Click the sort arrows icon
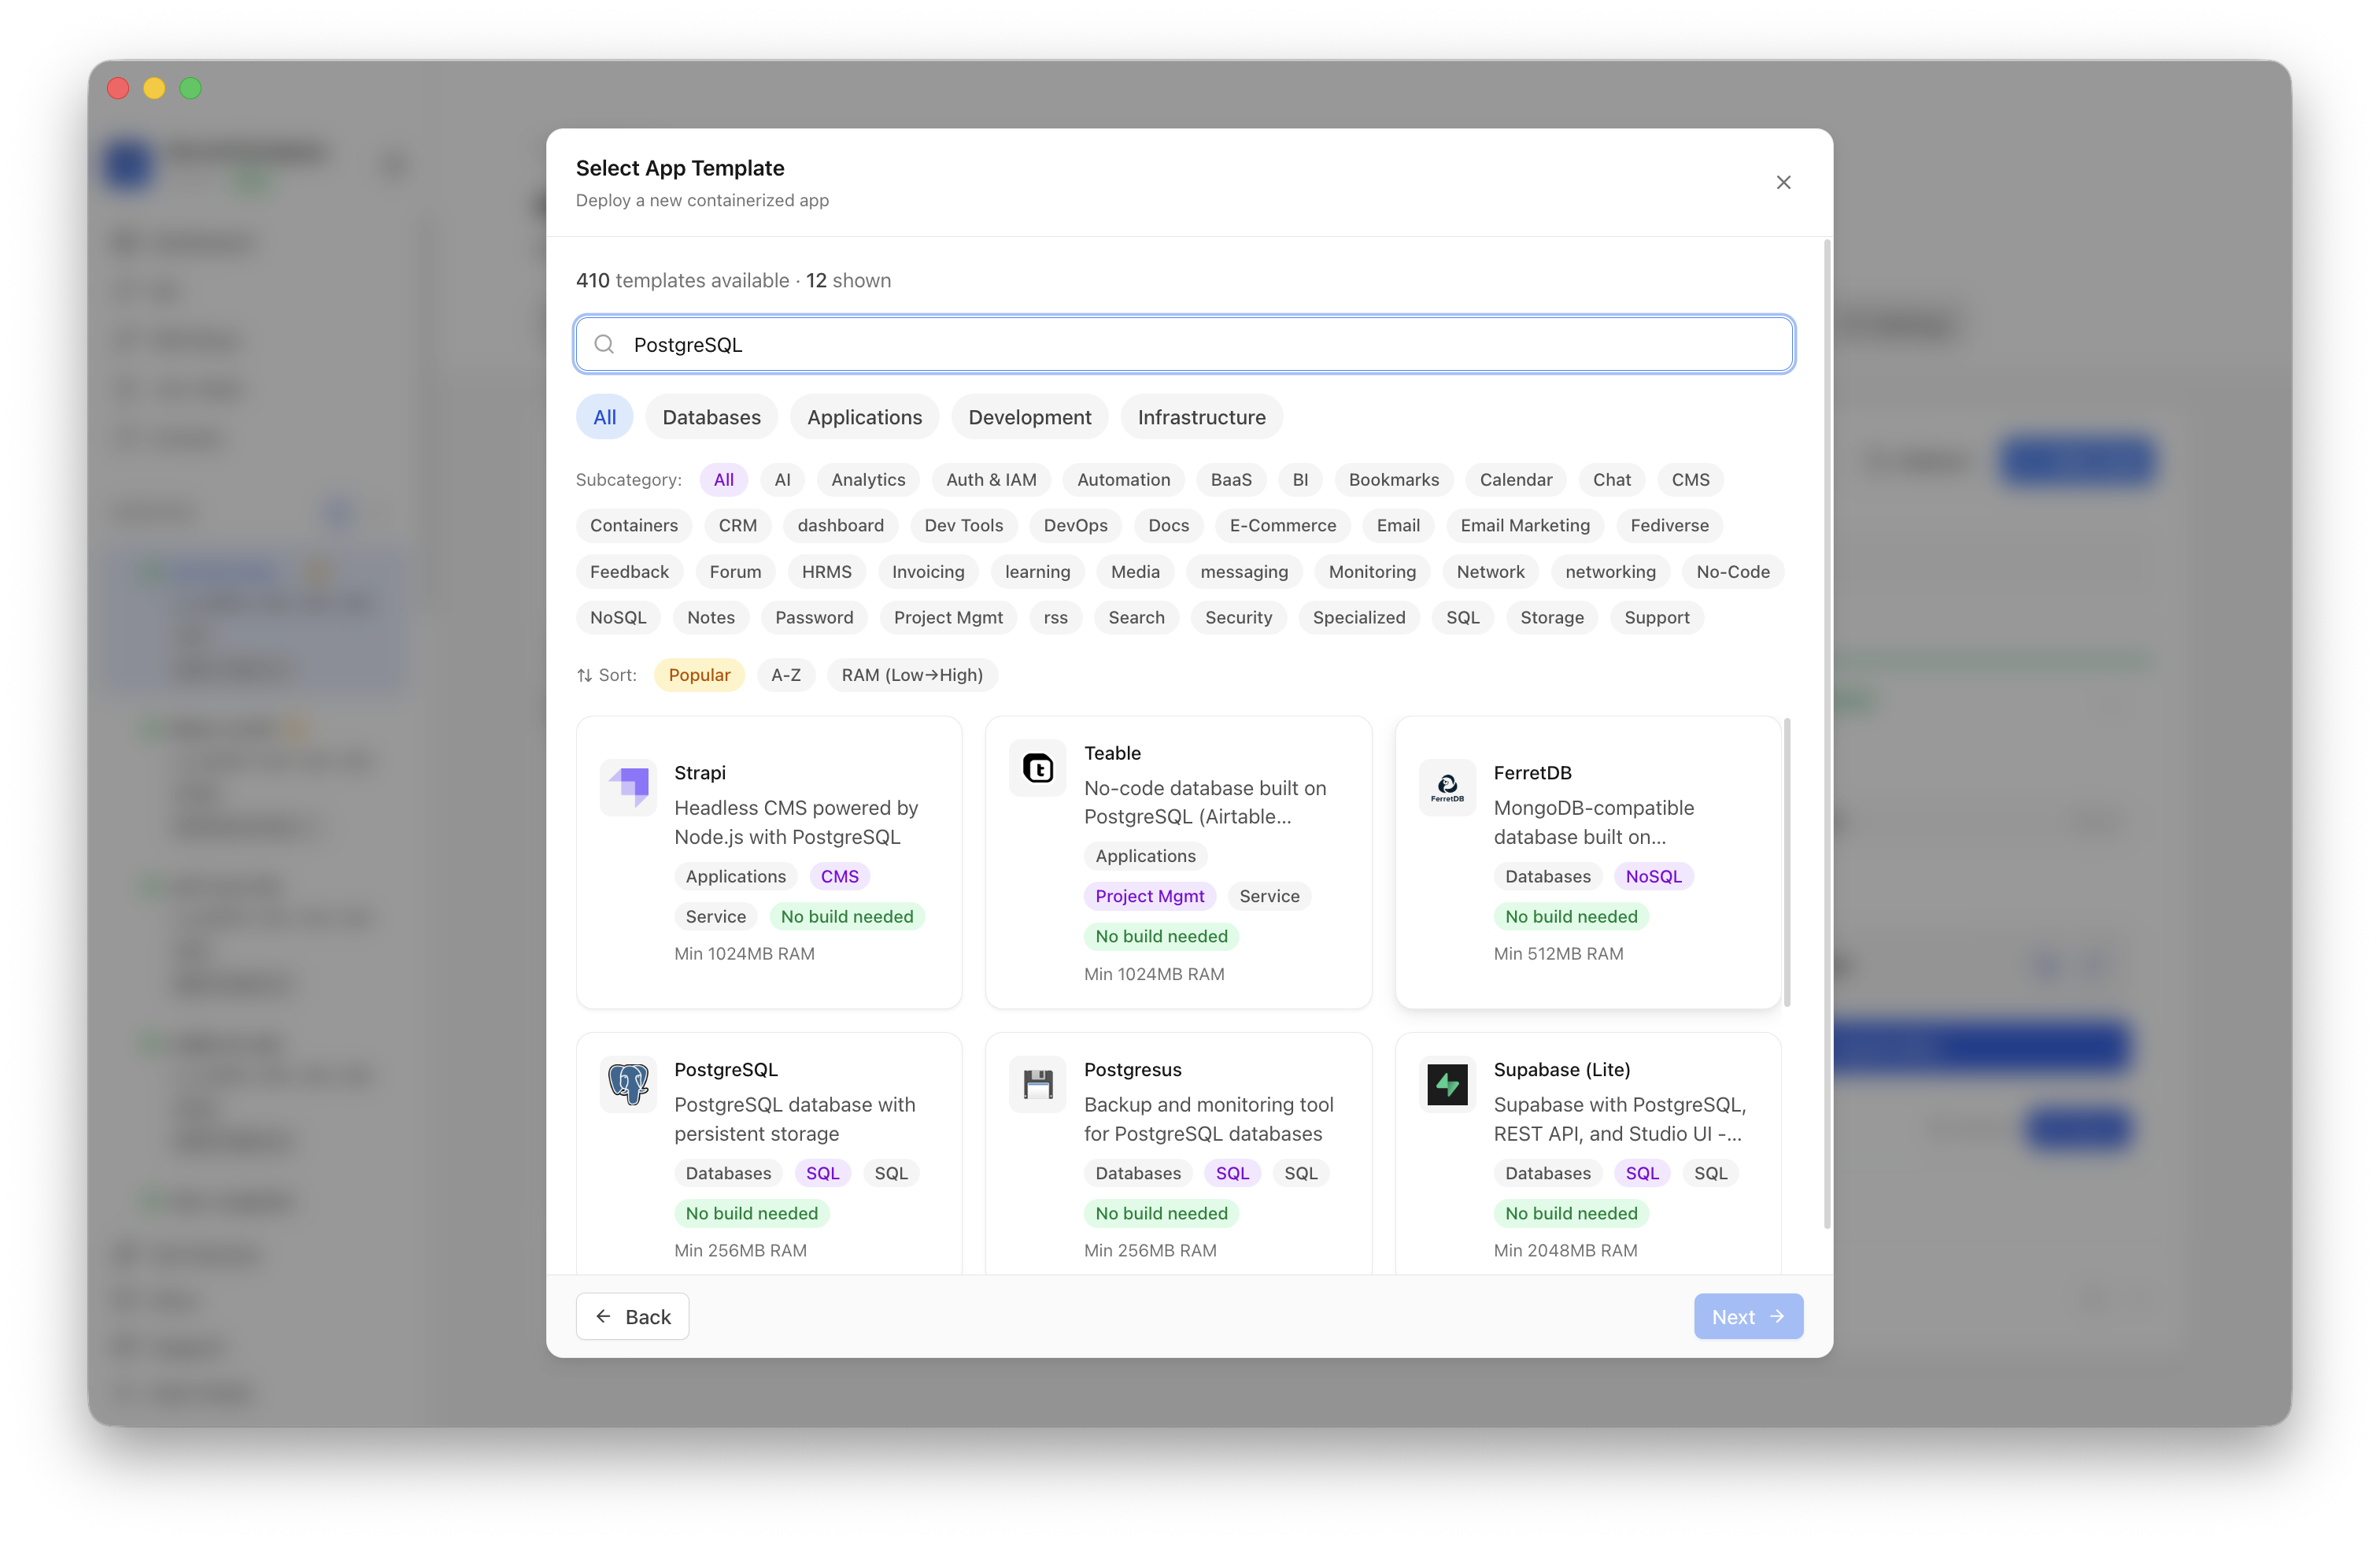2380x1543 pixels. click(584, 675)
